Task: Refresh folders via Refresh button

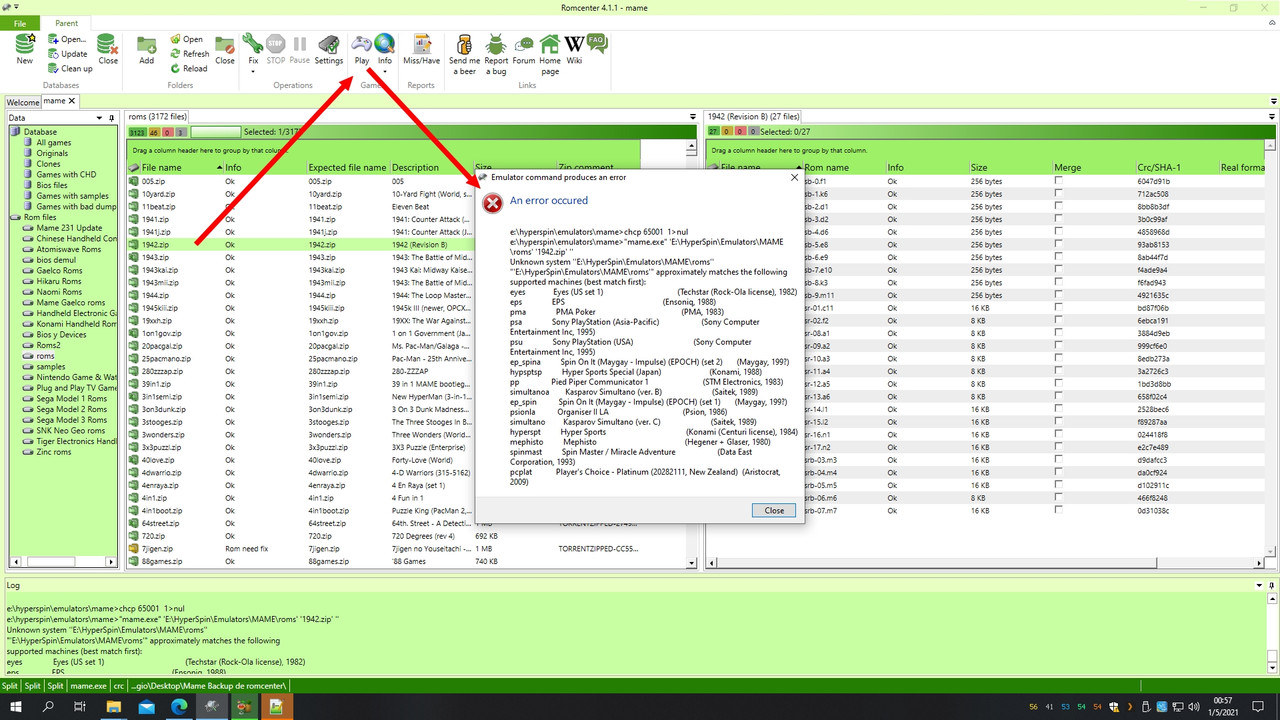Action: [x=190, y=54]
